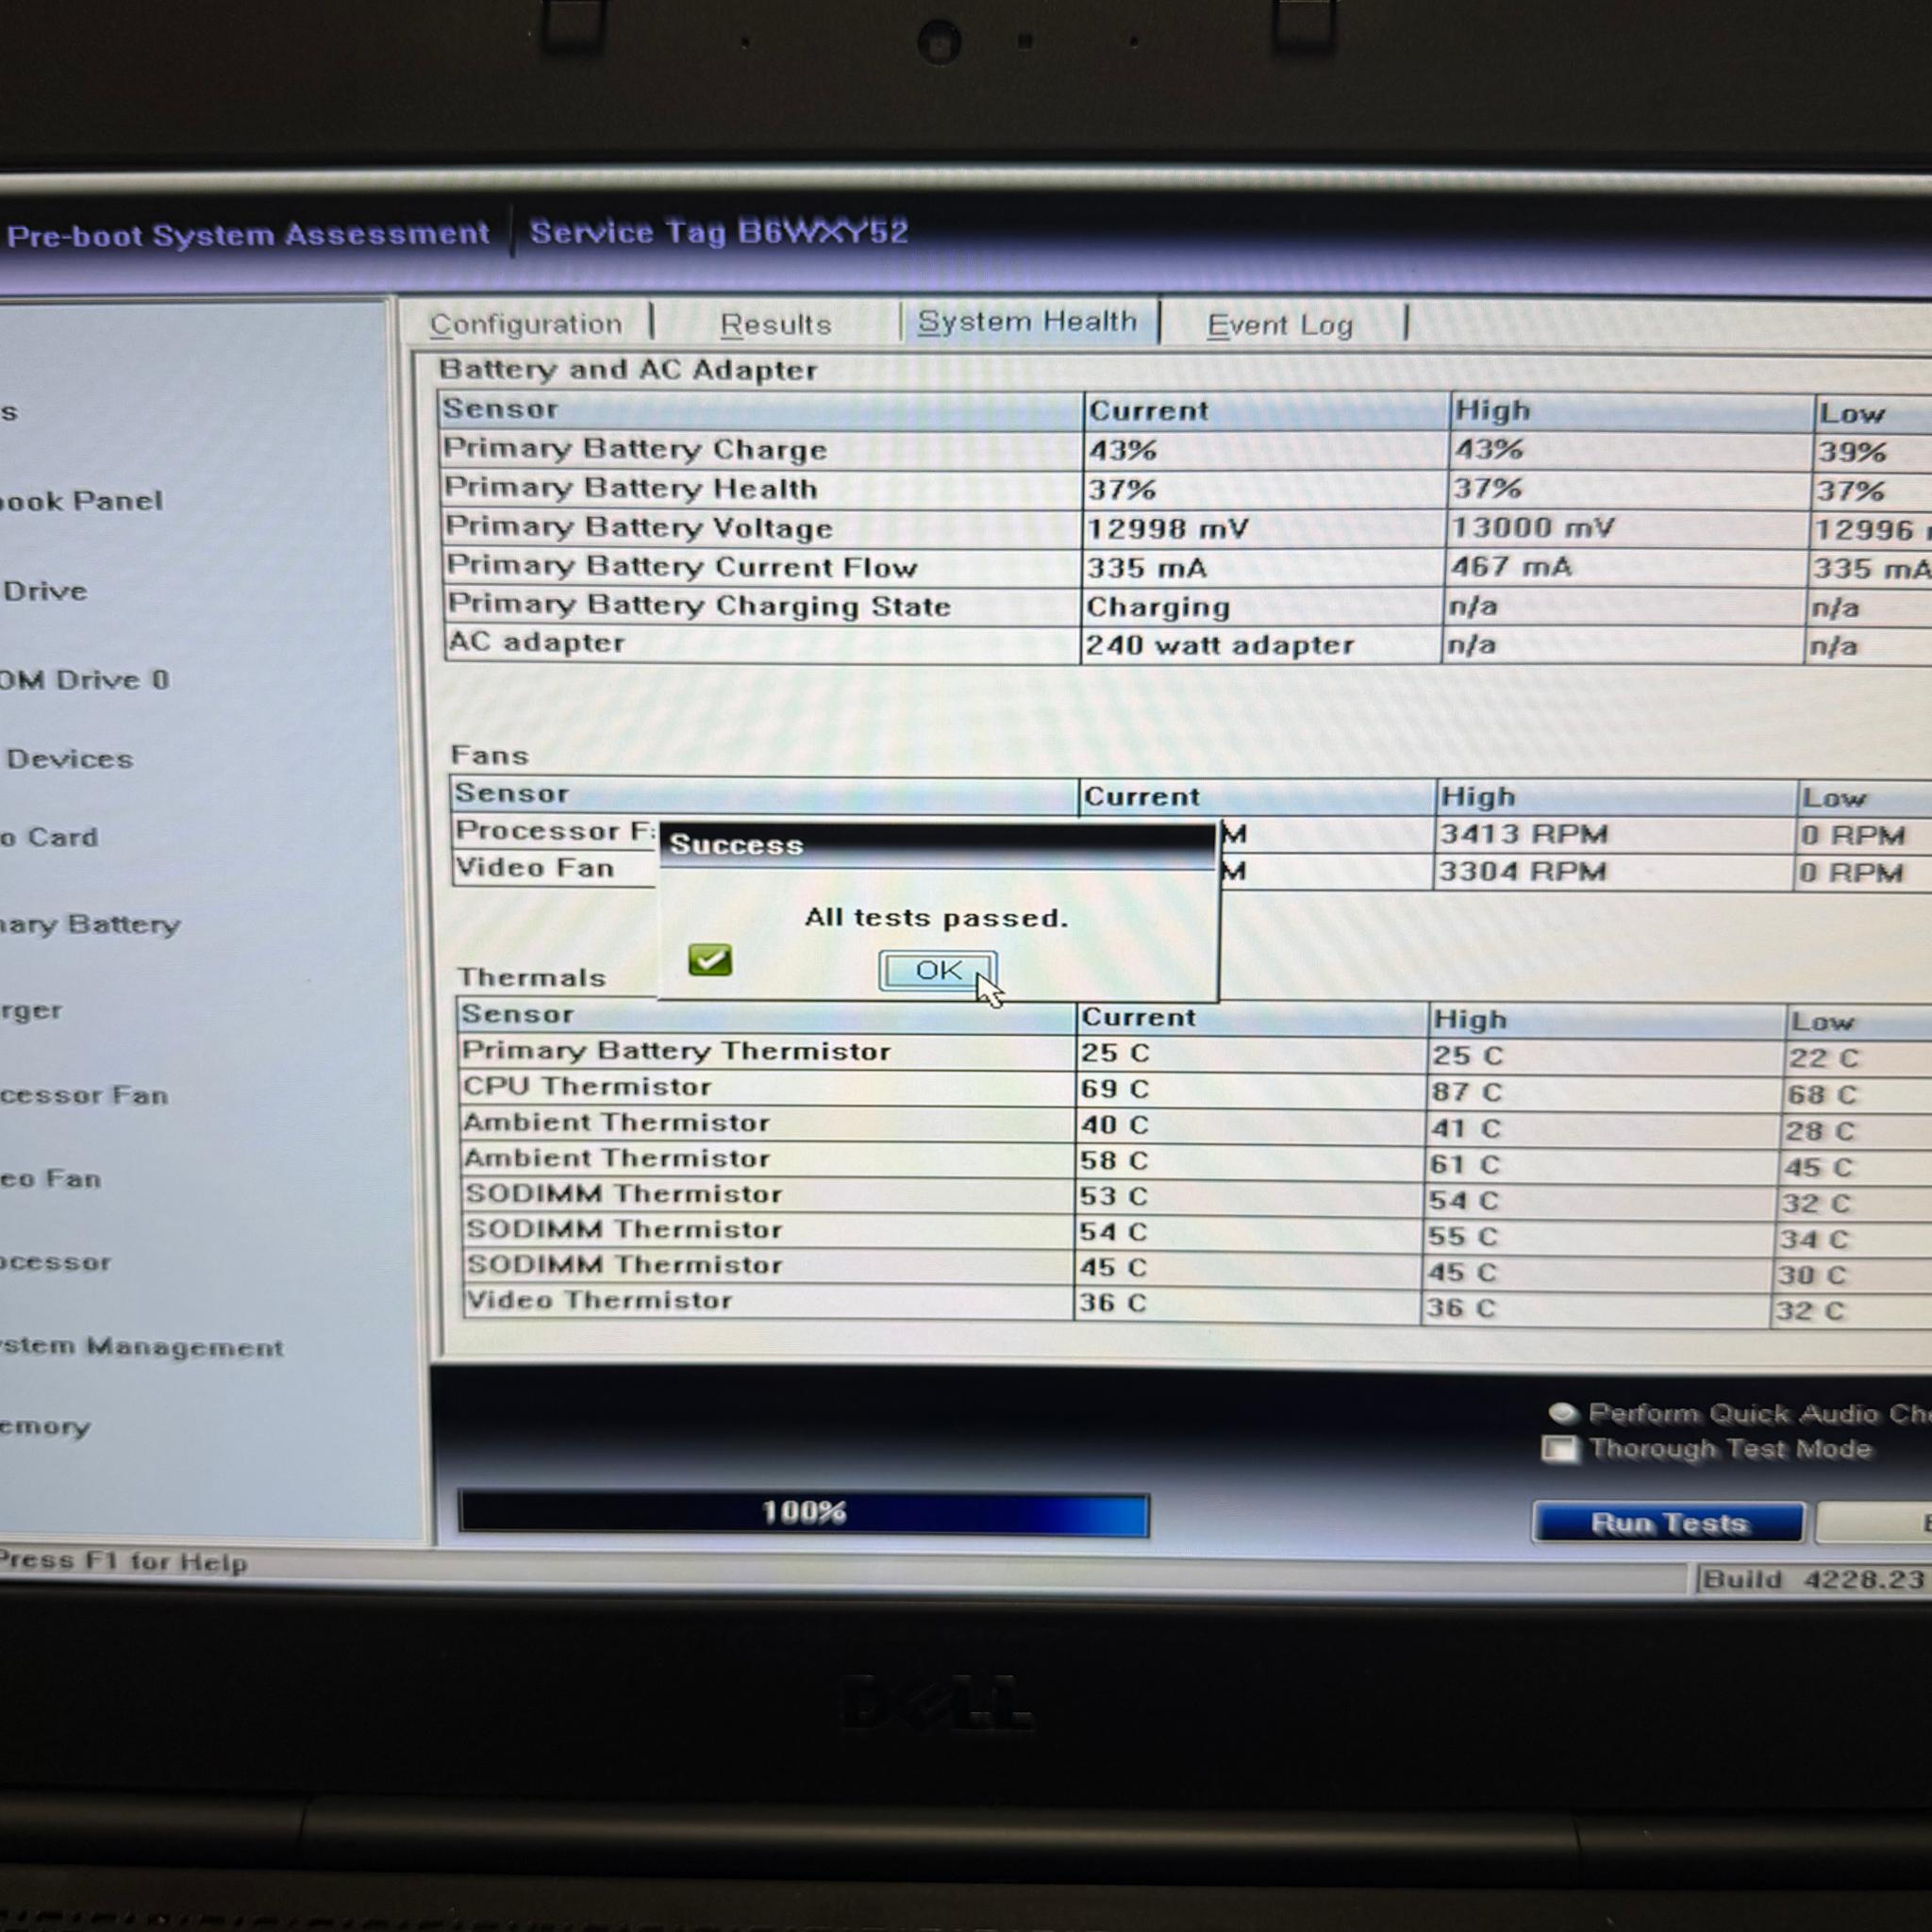Image resolution: width=1932 pixels, height=1932 pixels.
Task: Open the Configuration tab
Action: (x=526, y=324)
